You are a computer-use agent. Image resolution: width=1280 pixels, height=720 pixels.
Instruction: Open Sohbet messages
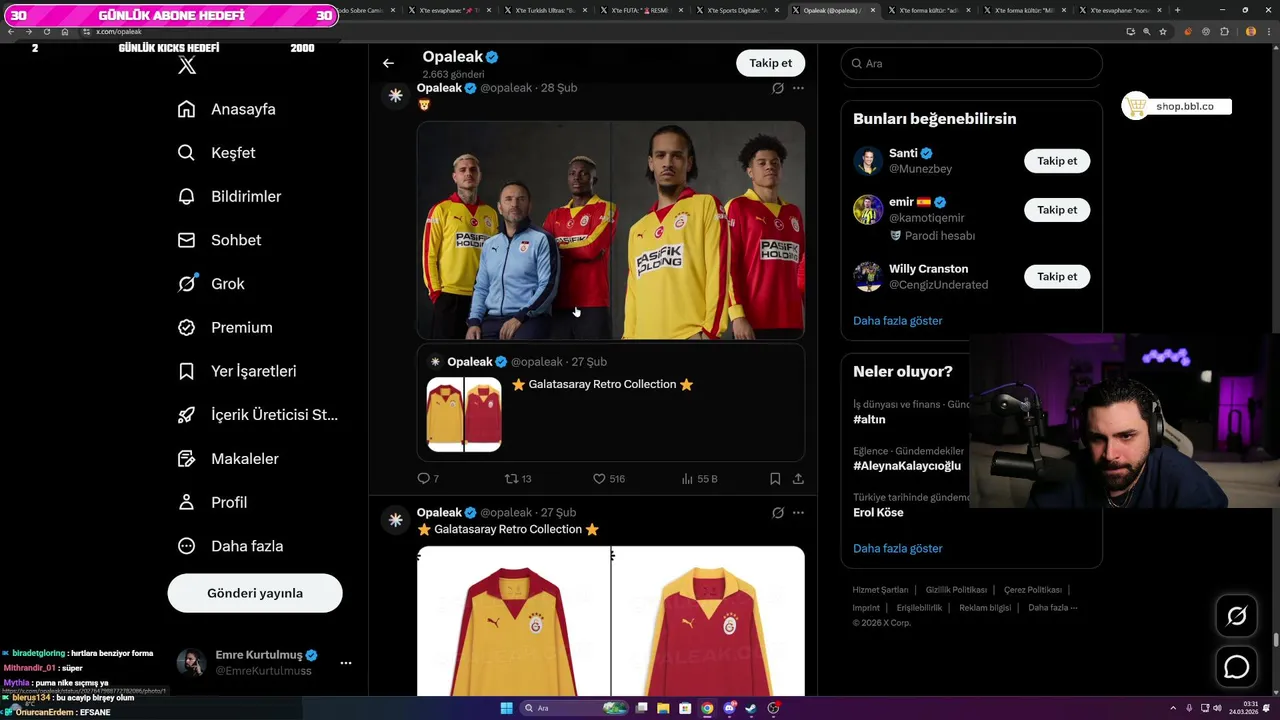coord(219,240)
